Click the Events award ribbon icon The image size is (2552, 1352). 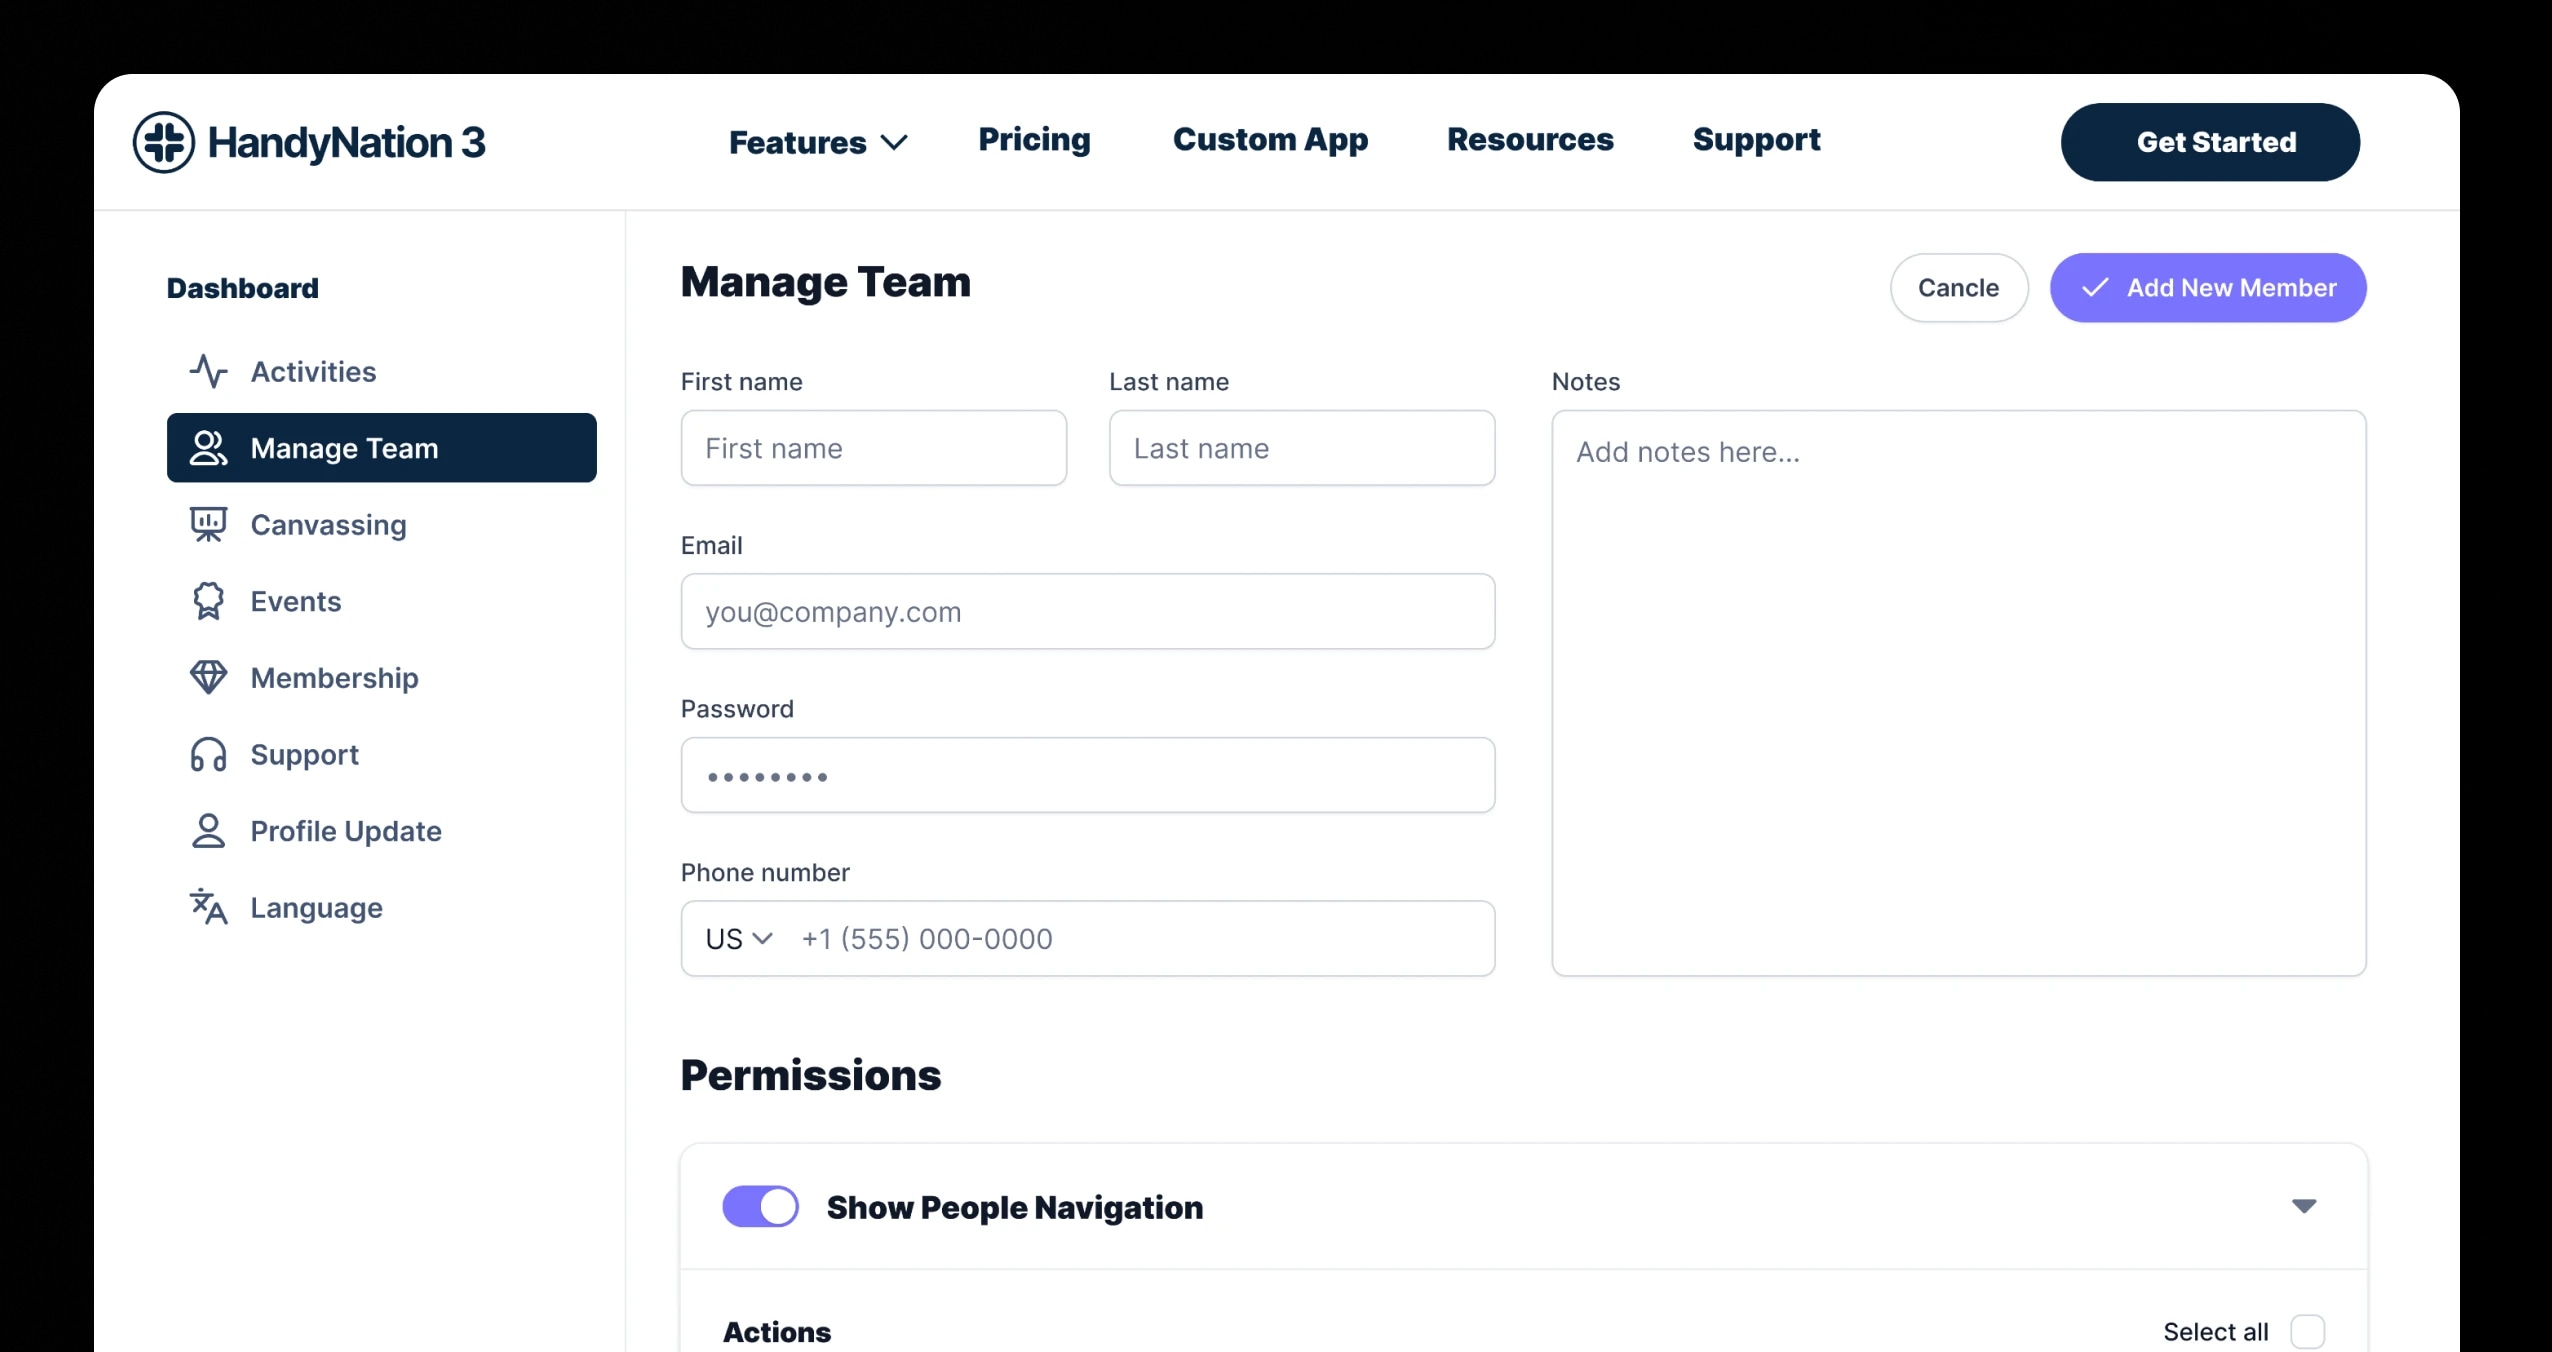pyautogui.click(x=208, y=601)
